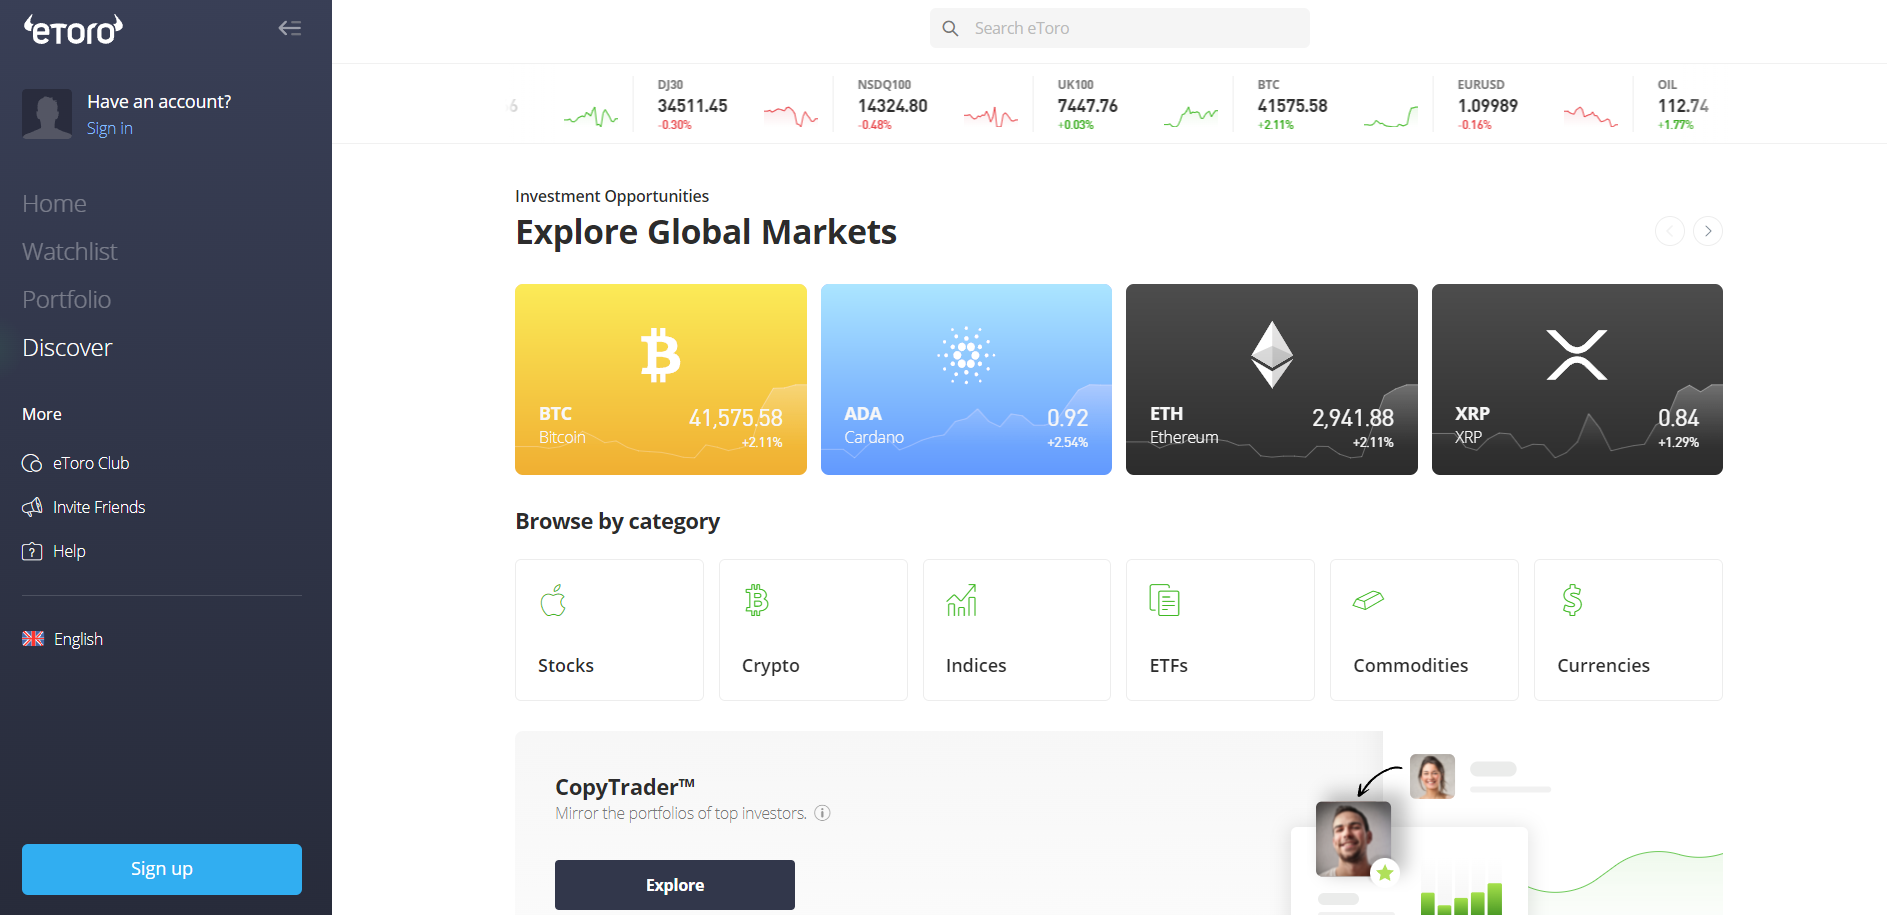Click the eToro logo
The width and height of the screenshot is (1887, 915).
click(73, 30)
